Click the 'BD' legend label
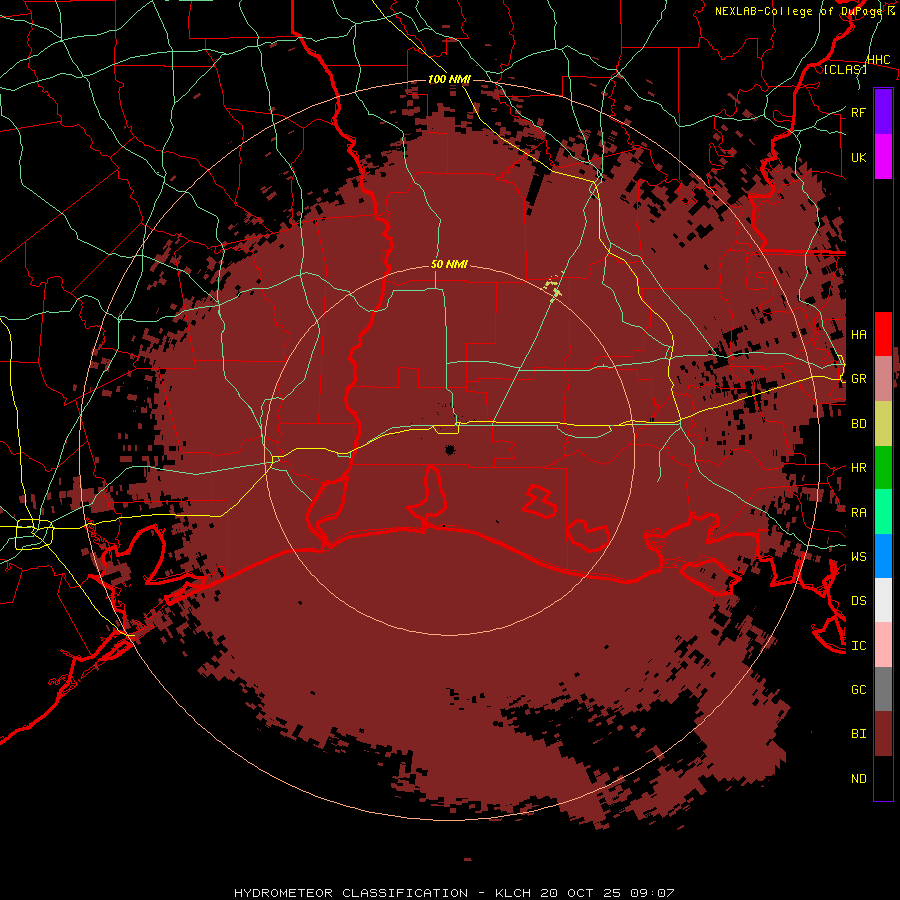900x900 pixels. point(859,424)
